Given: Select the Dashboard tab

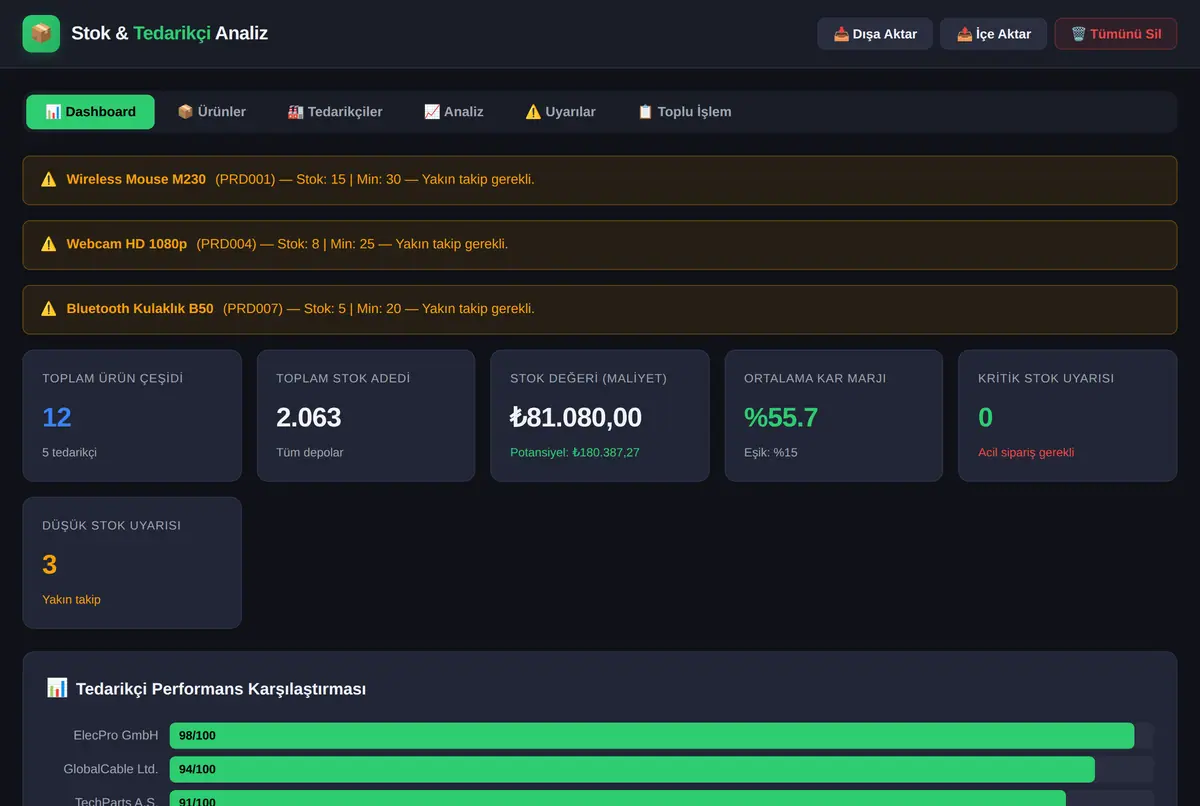Looking at the screenshot, I should pyautogui.click(x=91, y=112).
